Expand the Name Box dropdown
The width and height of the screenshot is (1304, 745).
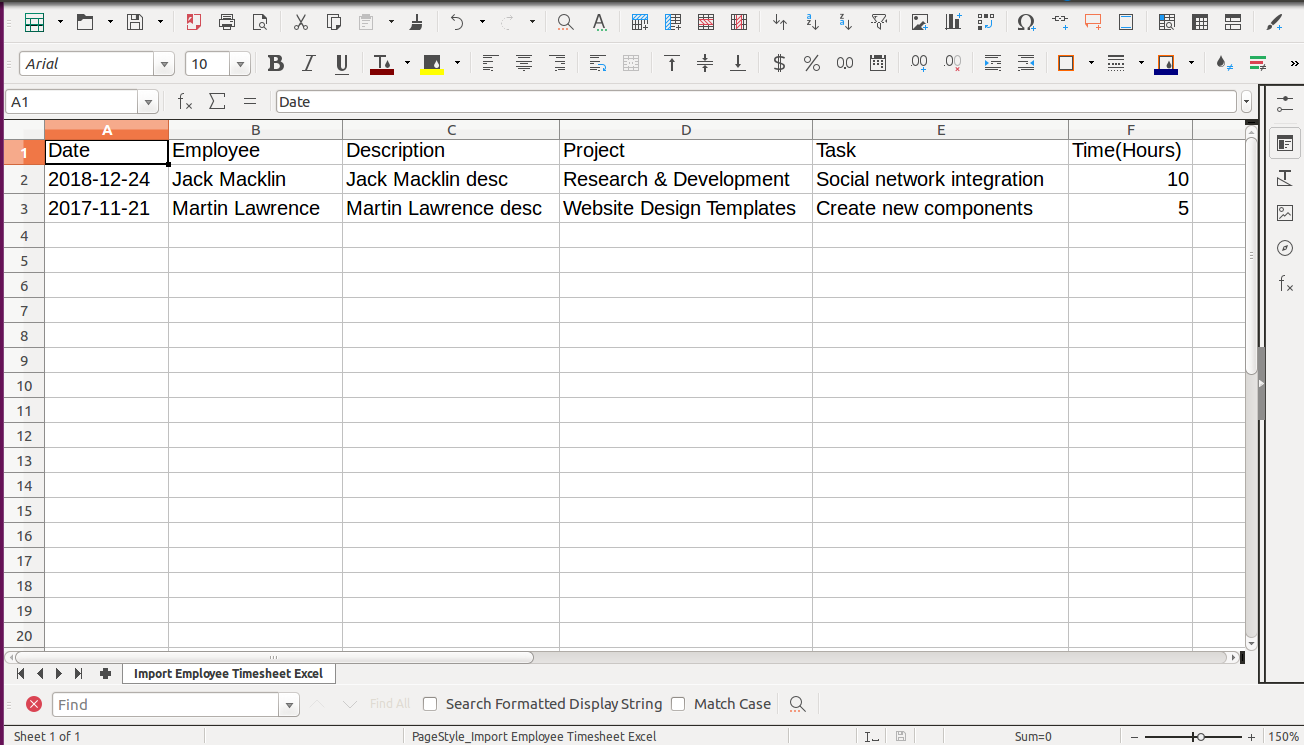coord(149,102)
